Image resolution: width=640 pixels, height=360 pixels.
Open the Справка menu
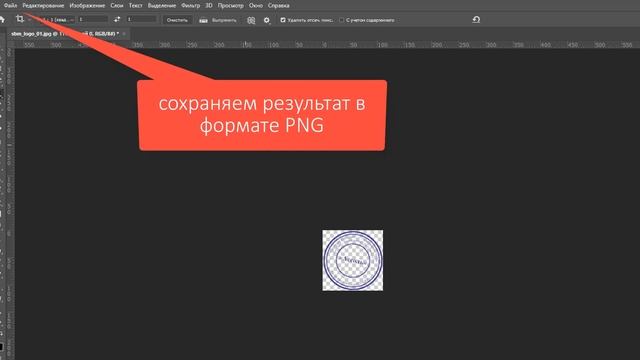(278, 6)
